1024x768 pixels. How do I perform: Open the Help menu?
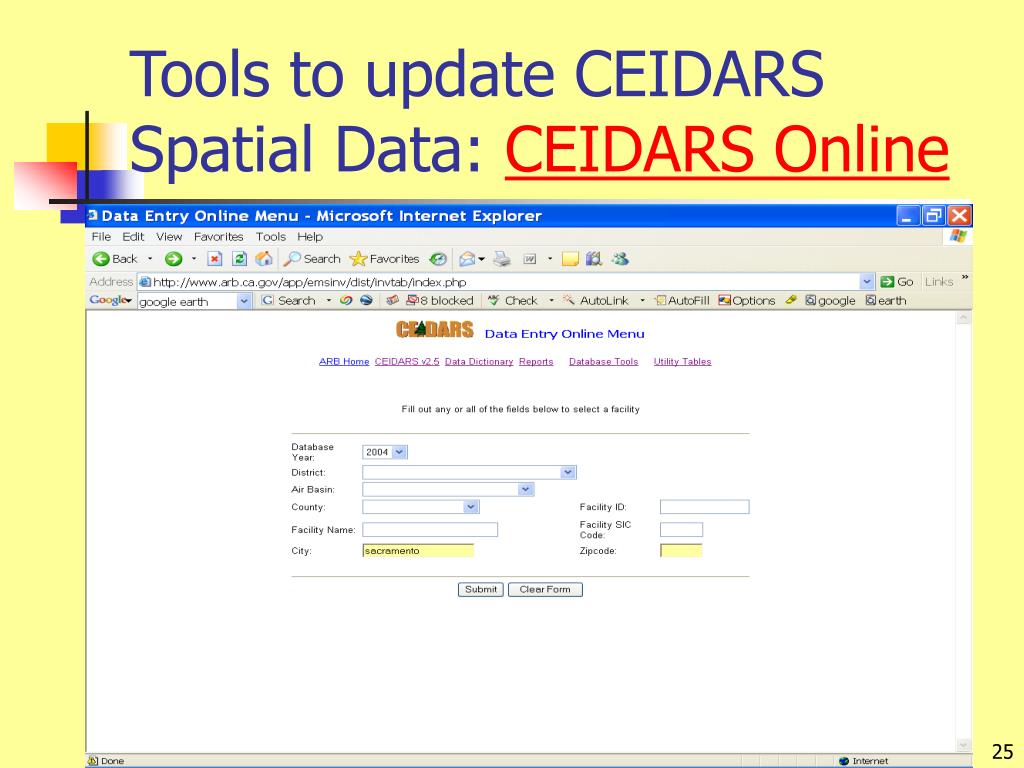click(310, 236)
